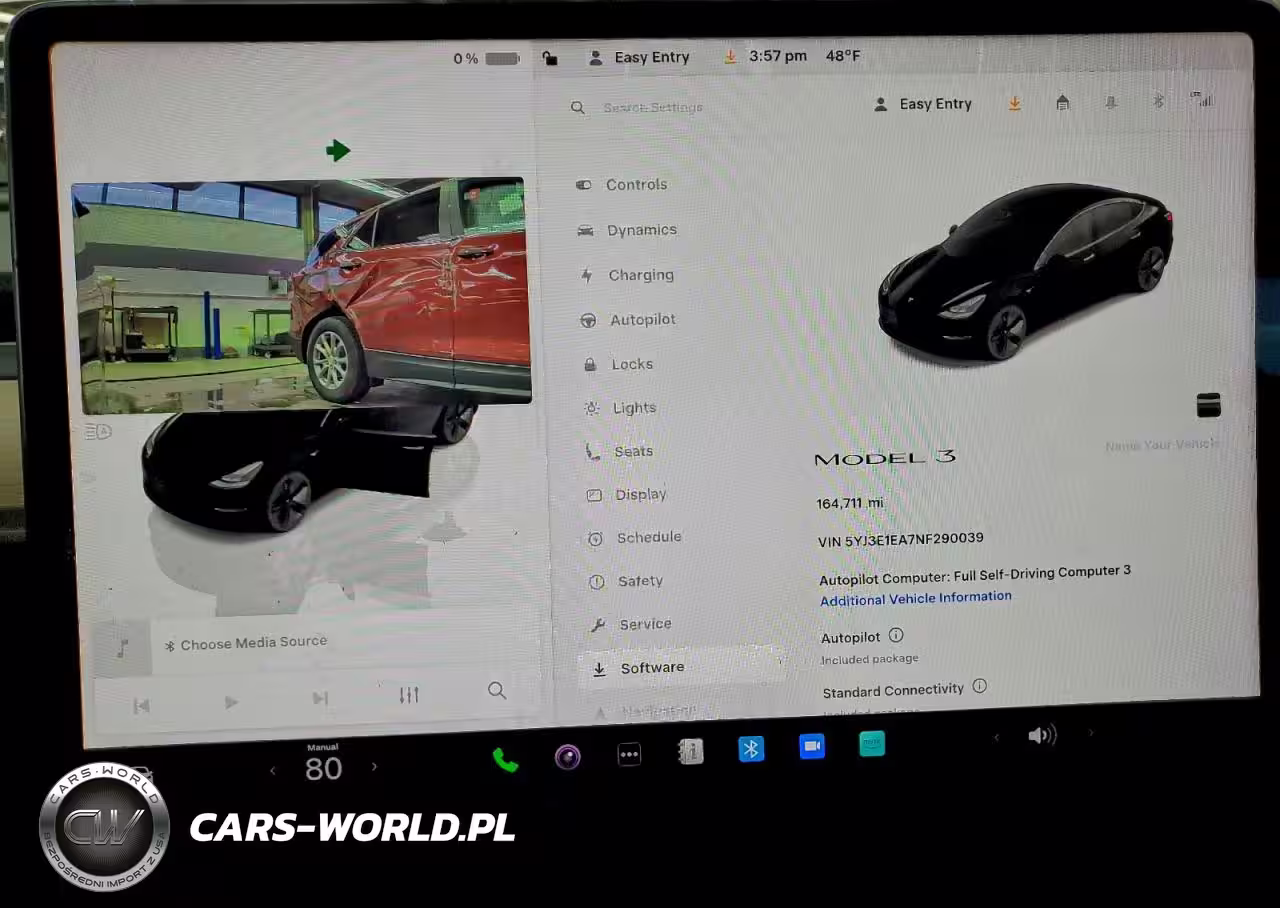Screen dimensions: 1280x908
Task: Increase the cabin temperature with right arrow
Action: click(375, 767)
